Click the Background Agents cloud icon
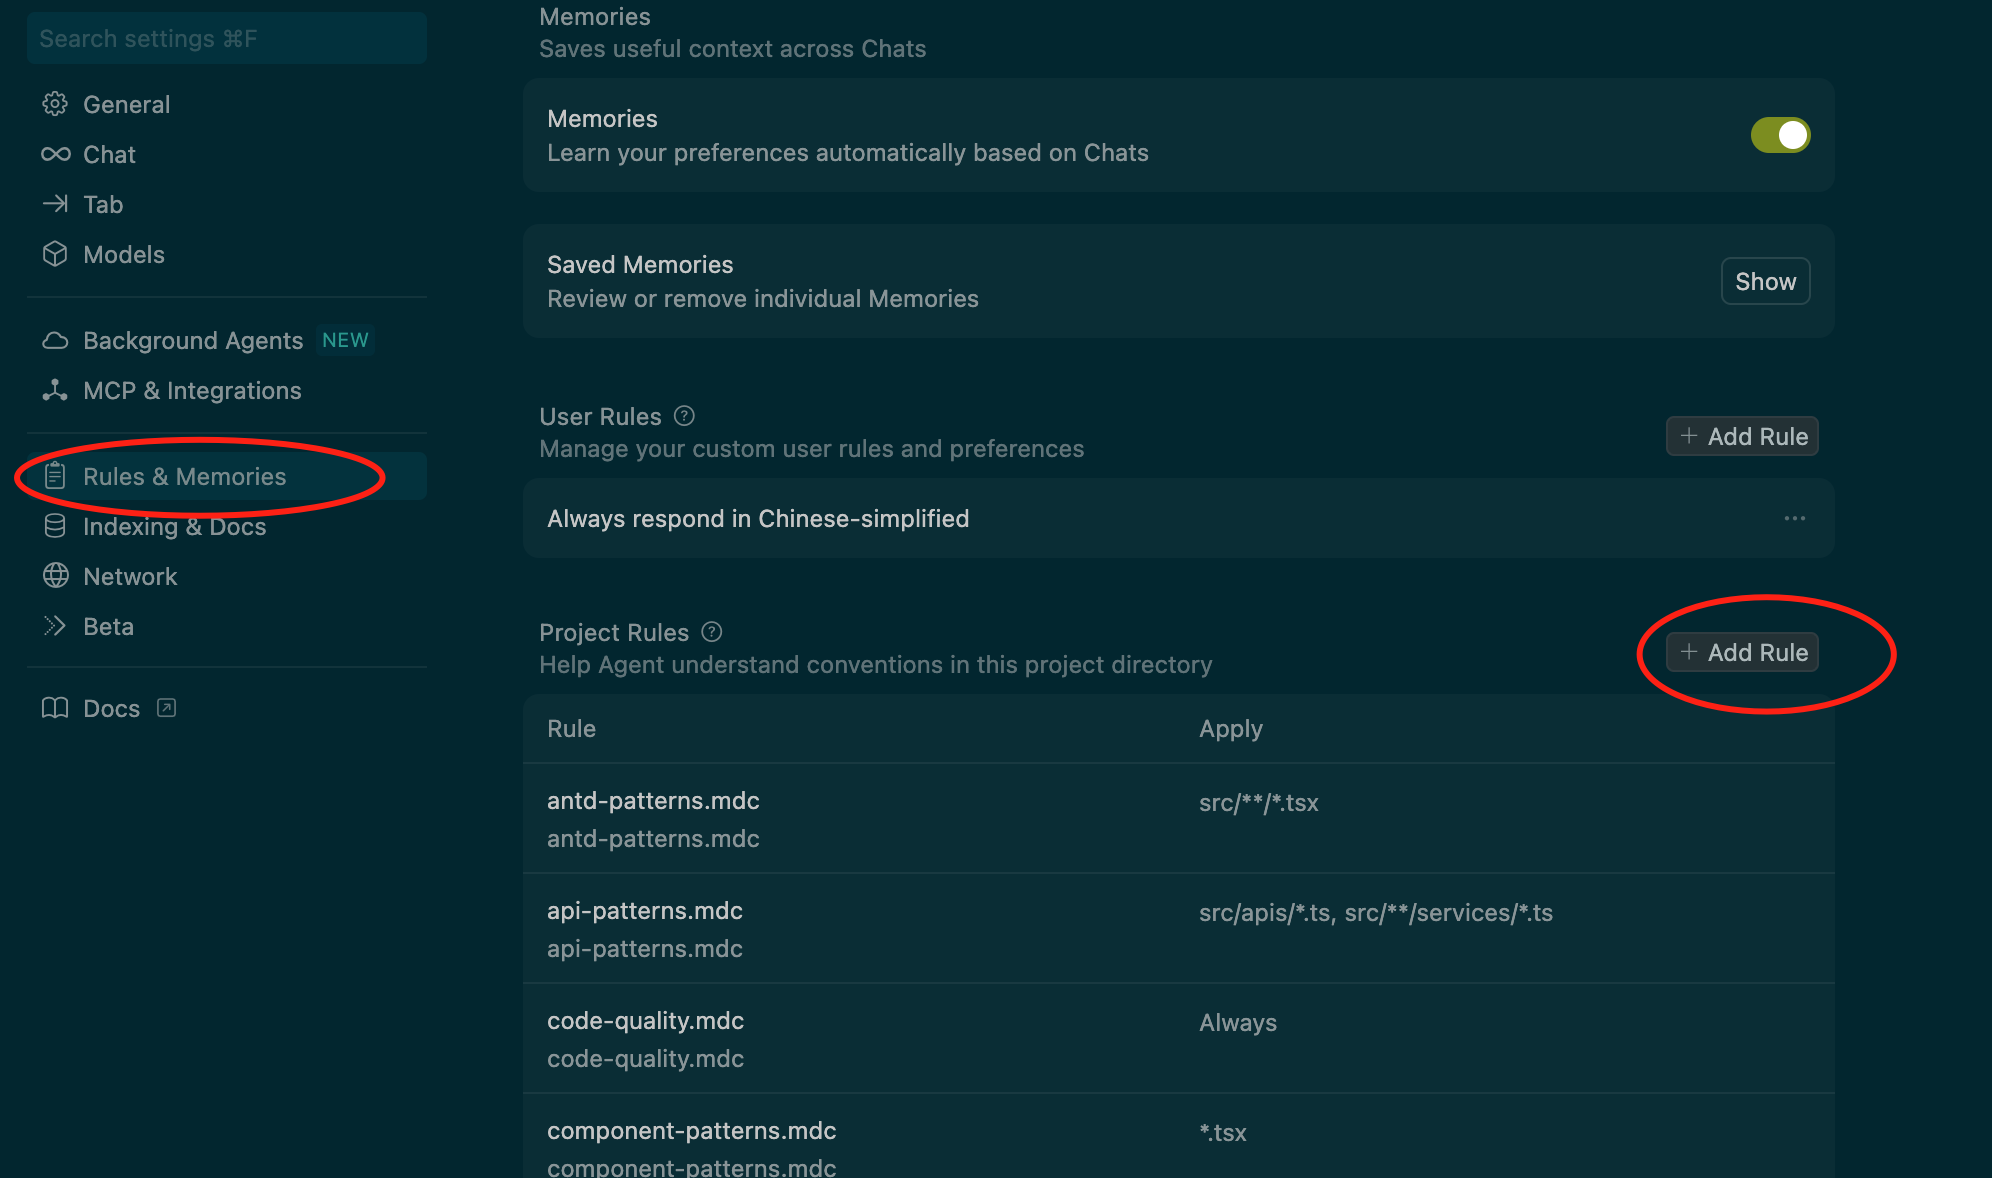The width and height of the screenshot is (1992, 1178). tap(55, 341)
